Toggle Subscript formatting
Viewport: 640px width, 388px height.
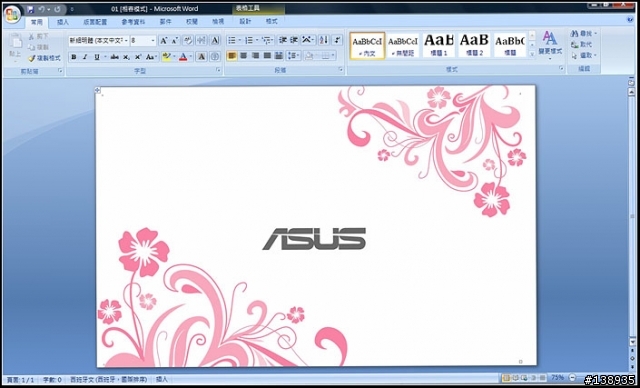(127, 57)
